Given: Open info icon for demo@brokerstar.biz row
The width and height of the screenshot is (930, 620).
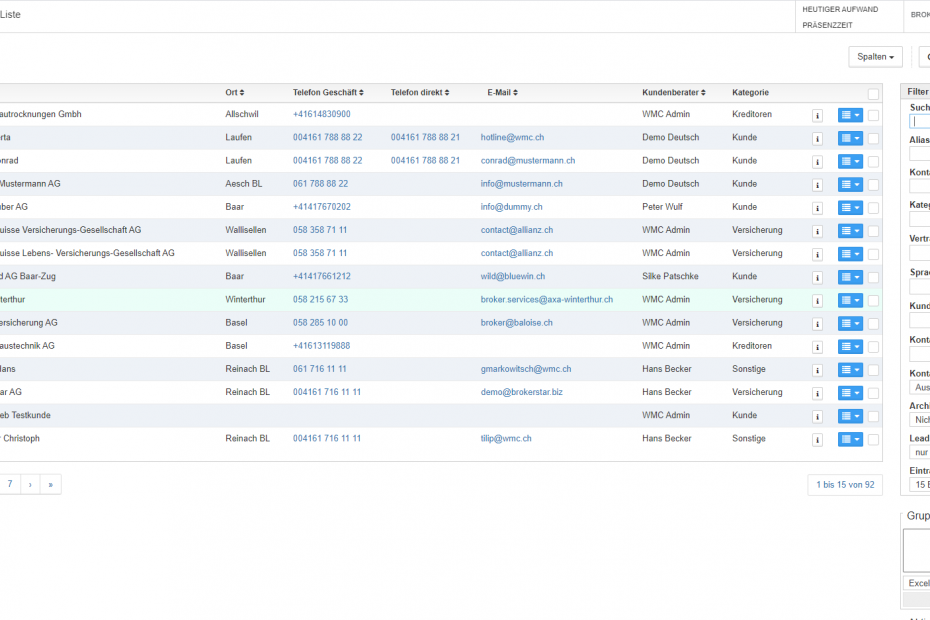Looking at the screenshot, I should coord(817,393).
